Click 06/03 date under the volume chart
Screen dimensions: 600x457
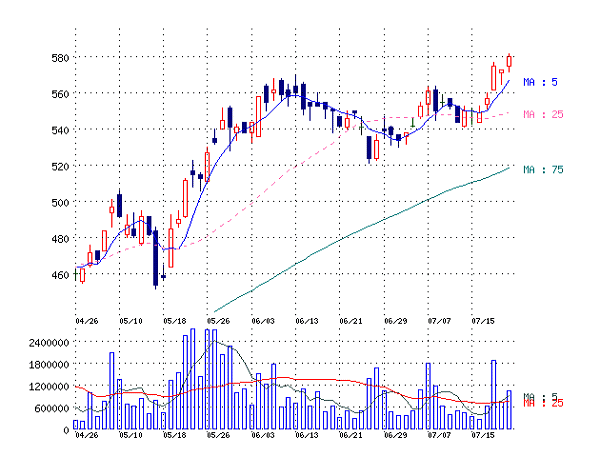[263, 436]
